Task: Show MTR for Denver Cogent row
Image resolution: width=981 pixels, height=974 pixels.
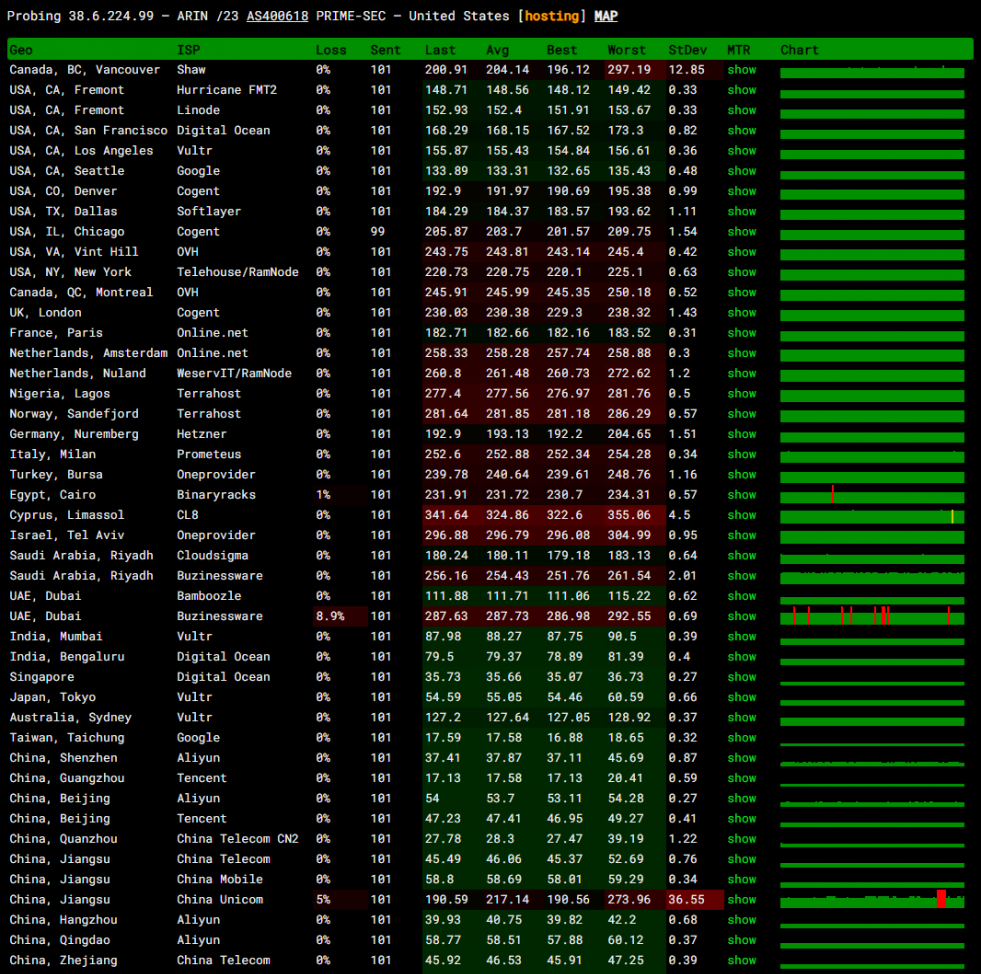Action: [x=741, y=191]
